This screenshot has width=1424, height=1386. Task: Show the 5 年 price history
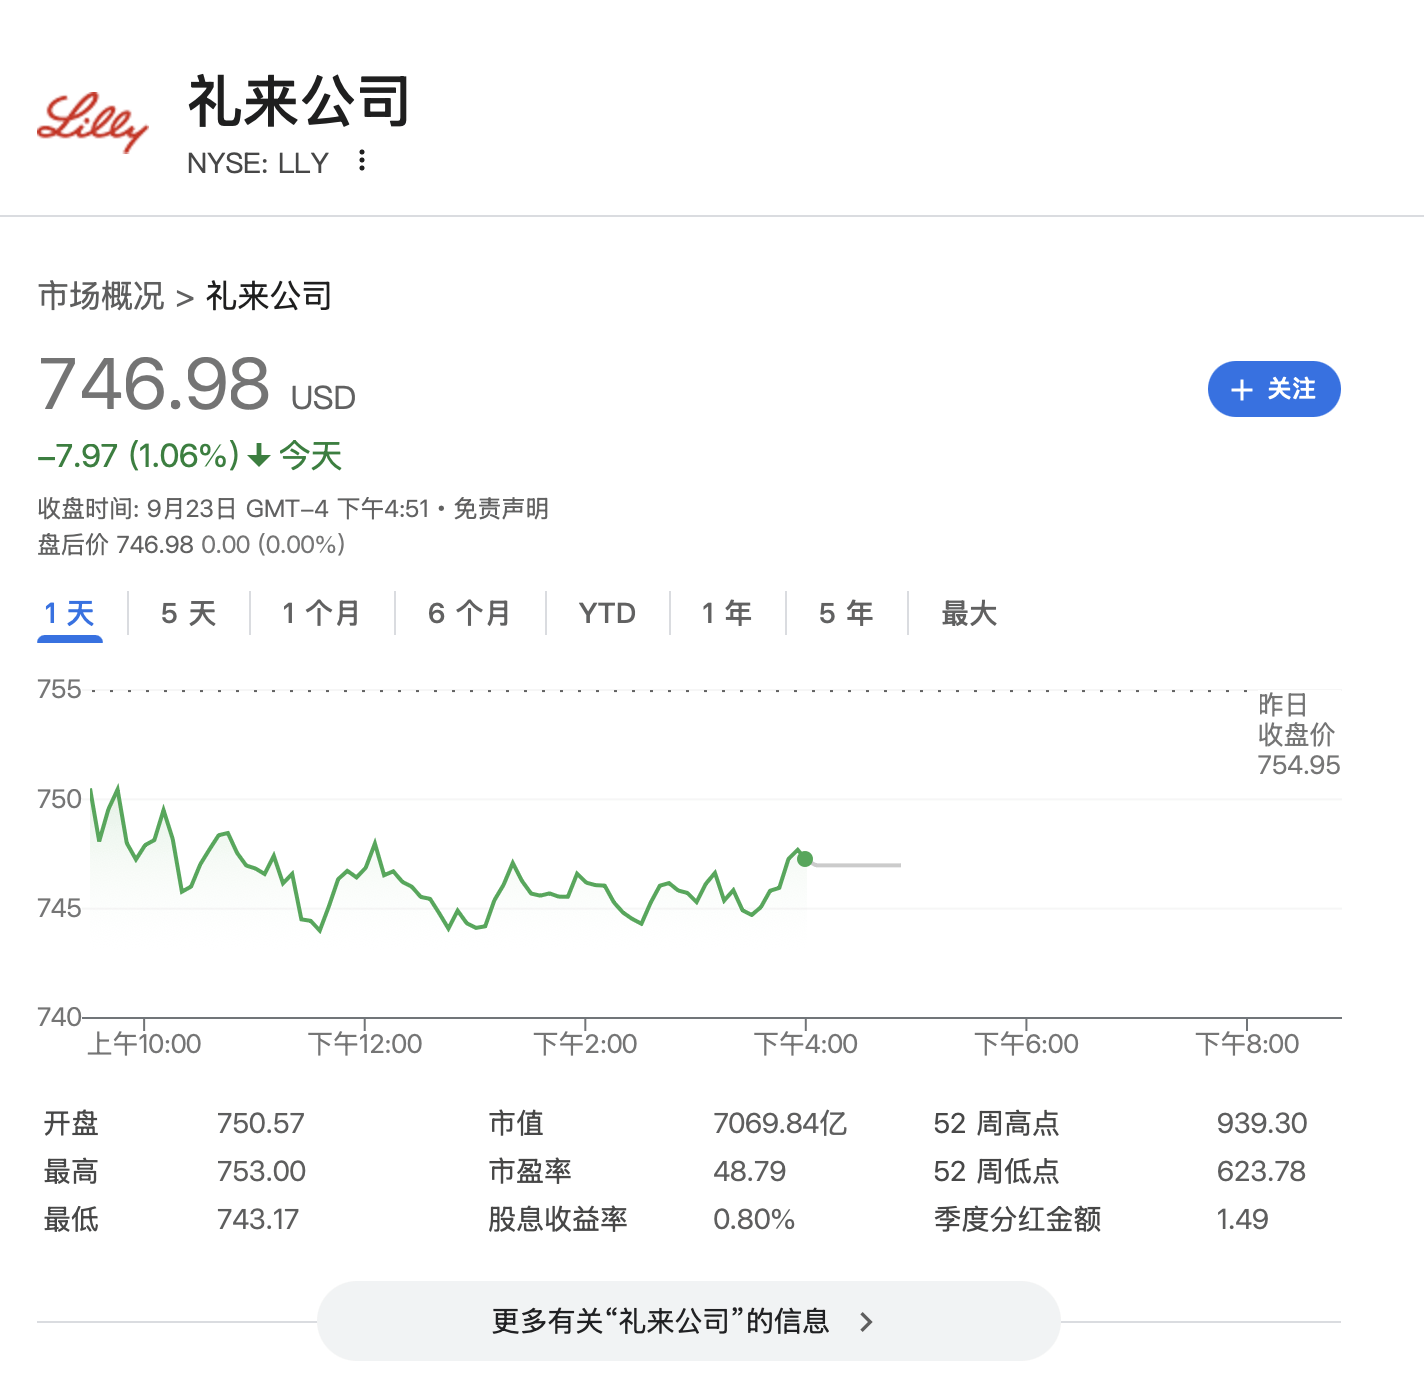pos(846,613)
